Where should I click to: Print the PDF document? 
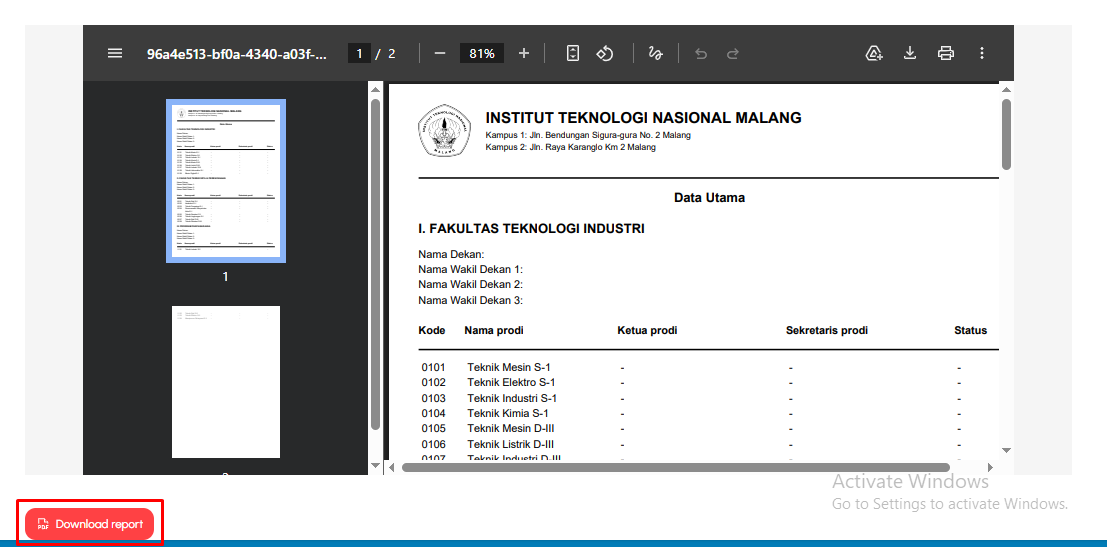(946, 53)
